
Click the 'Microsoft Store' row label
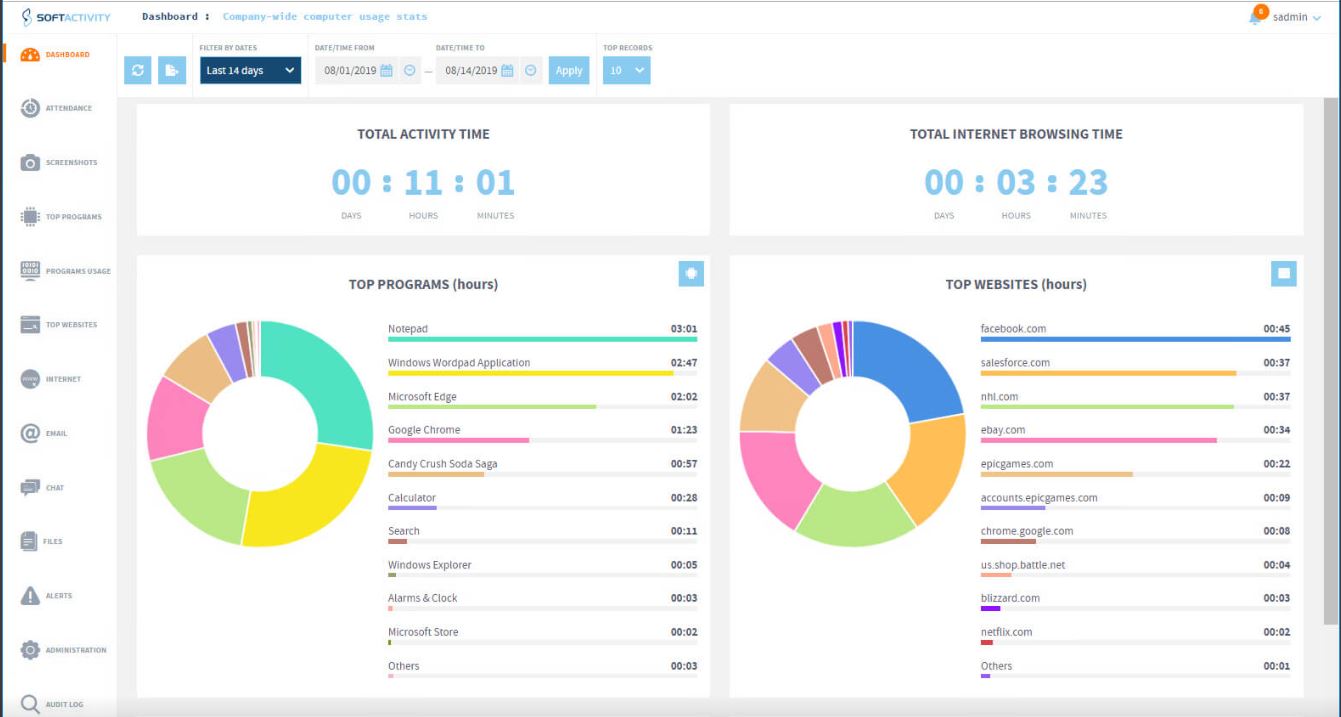[423, 632]
